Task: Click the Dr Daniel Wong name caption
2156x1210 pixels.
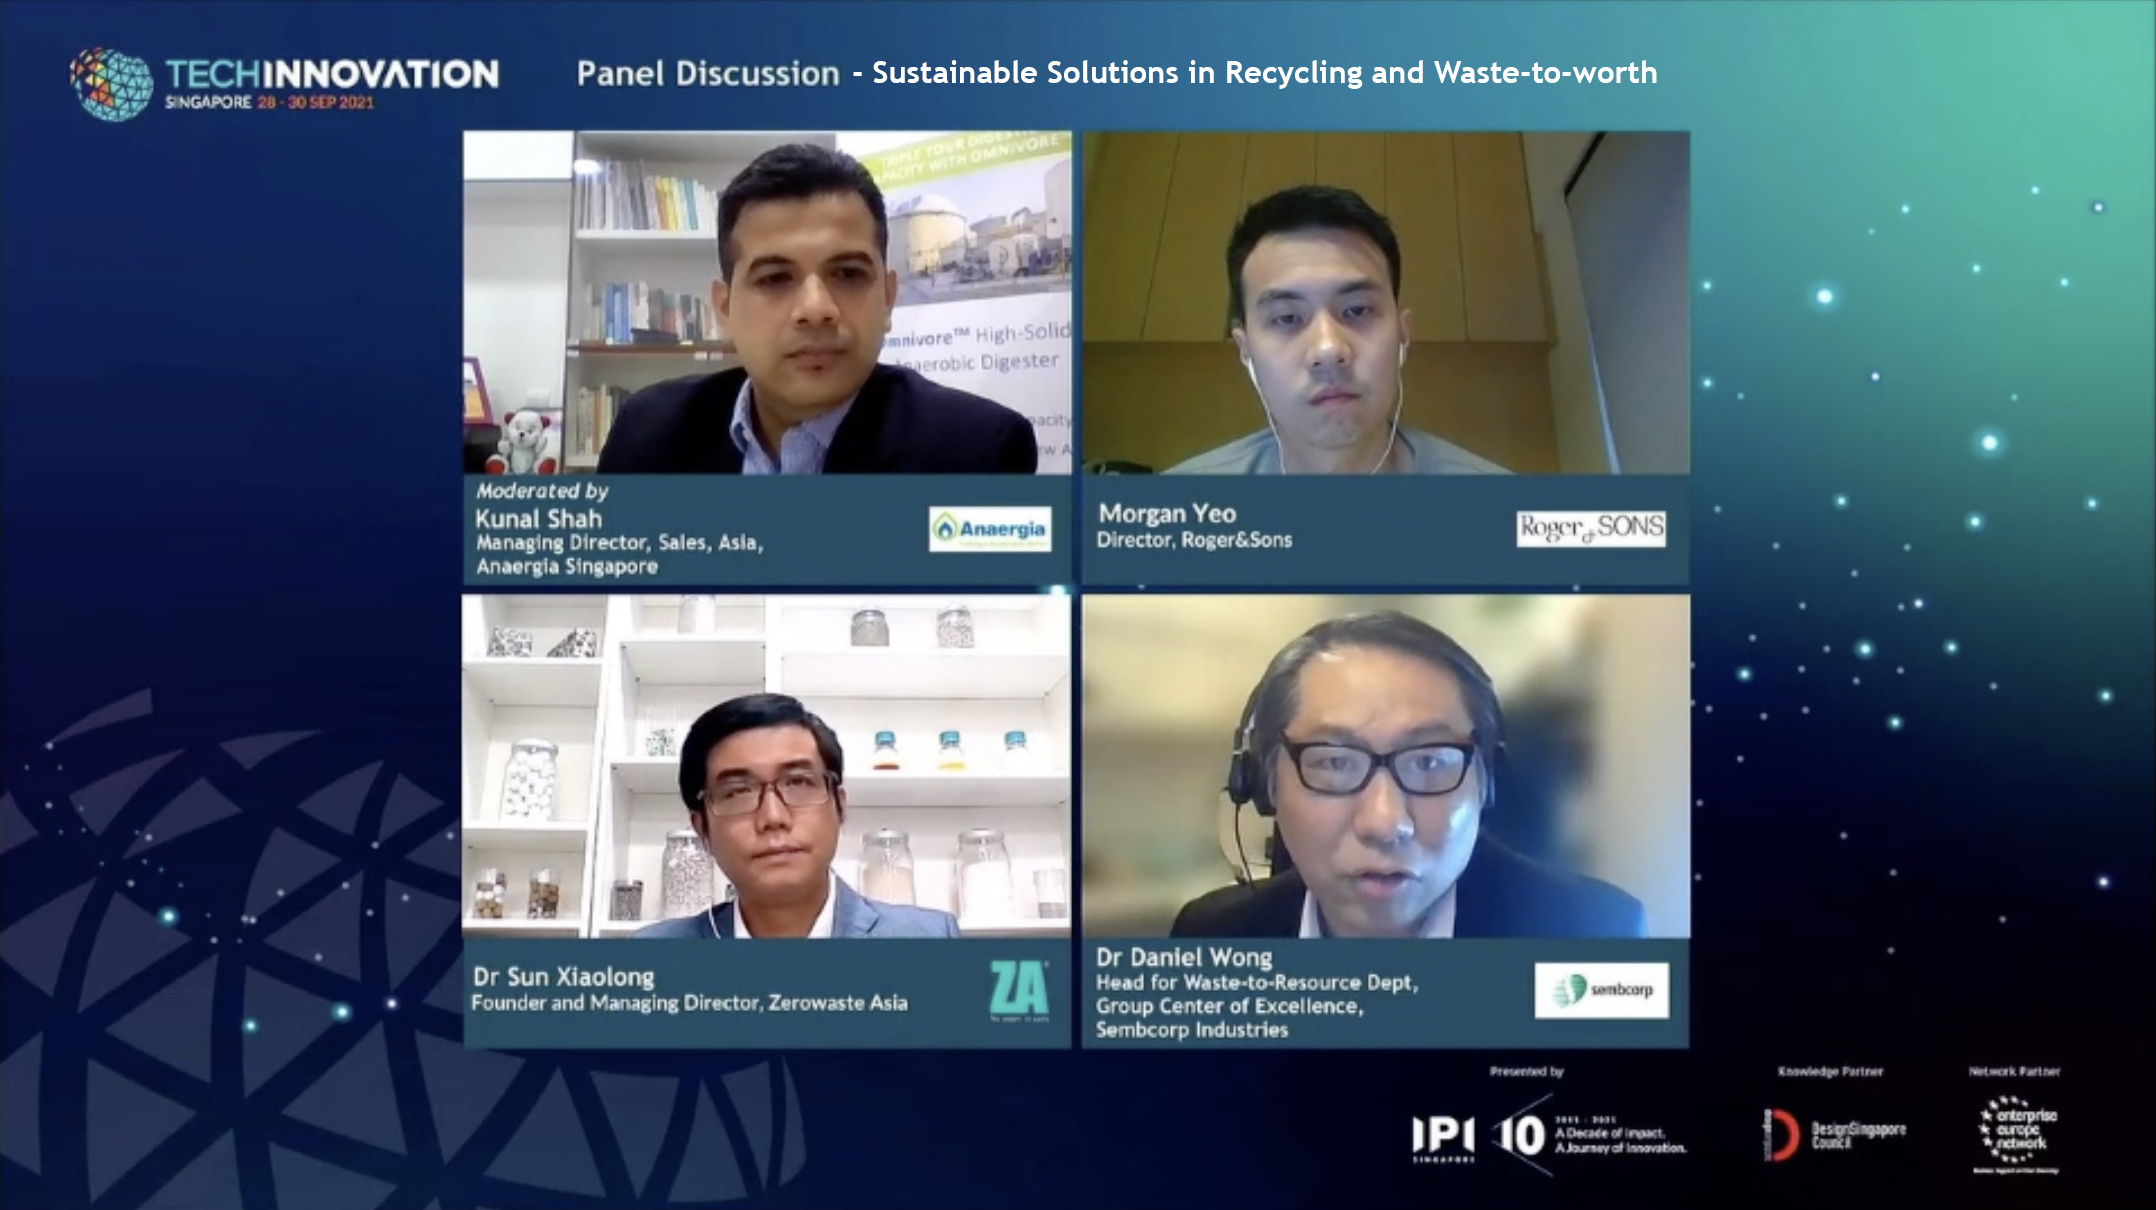Action: (x=1184, y=958)
